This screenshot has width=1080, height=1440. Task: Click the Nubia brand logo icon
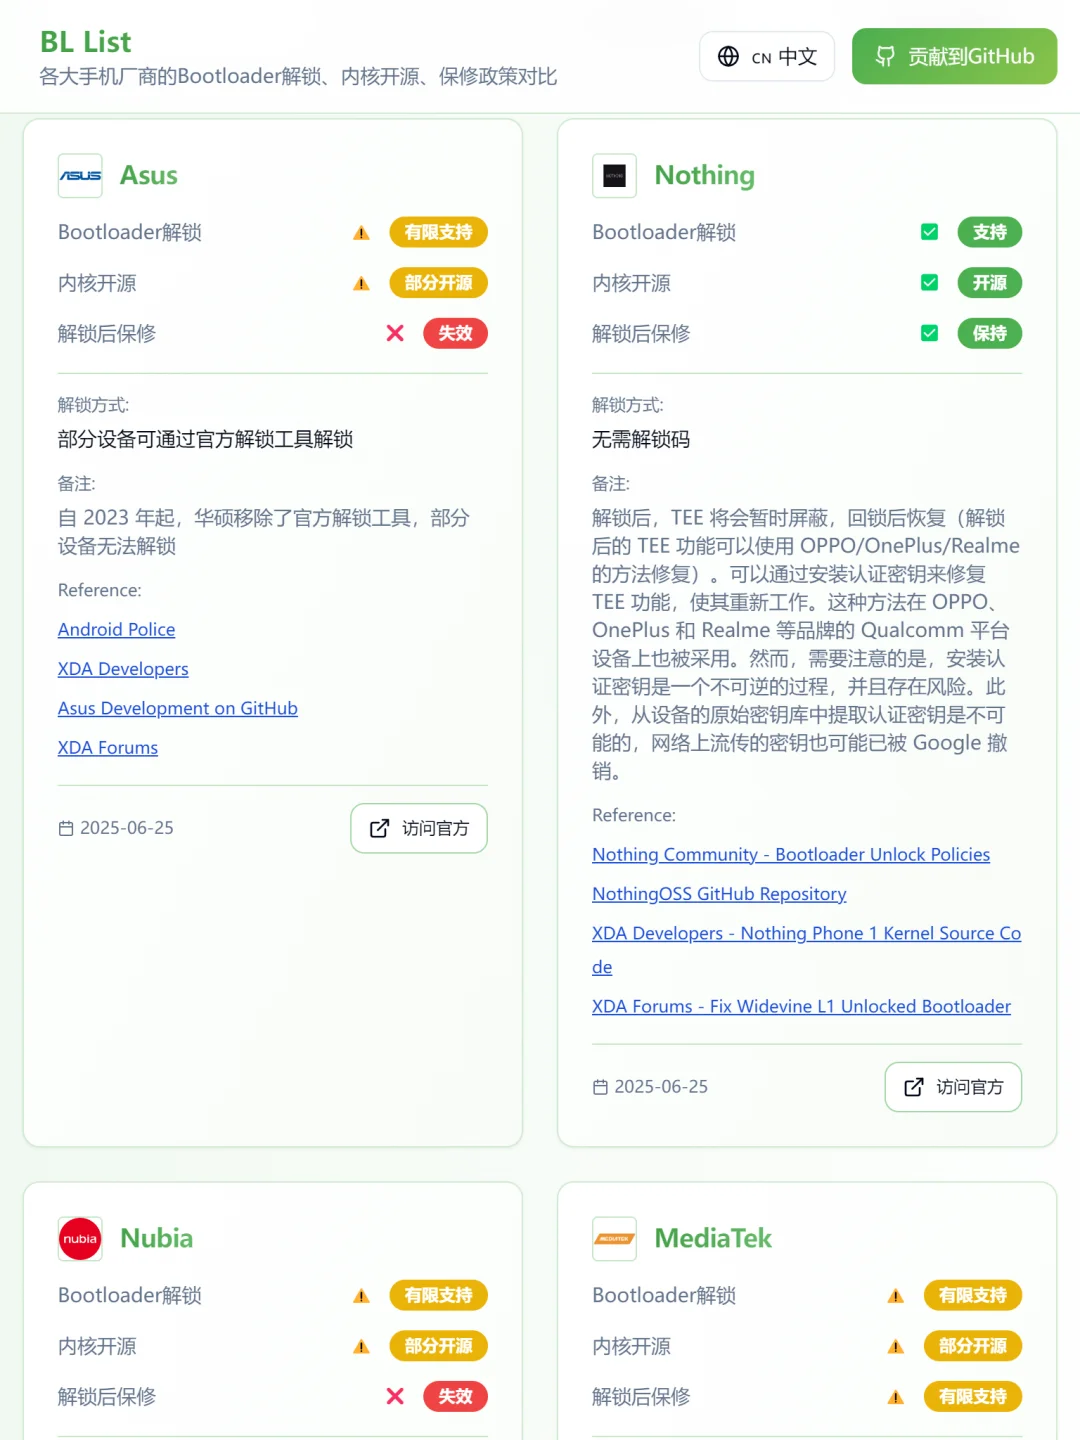(80, 1239)
